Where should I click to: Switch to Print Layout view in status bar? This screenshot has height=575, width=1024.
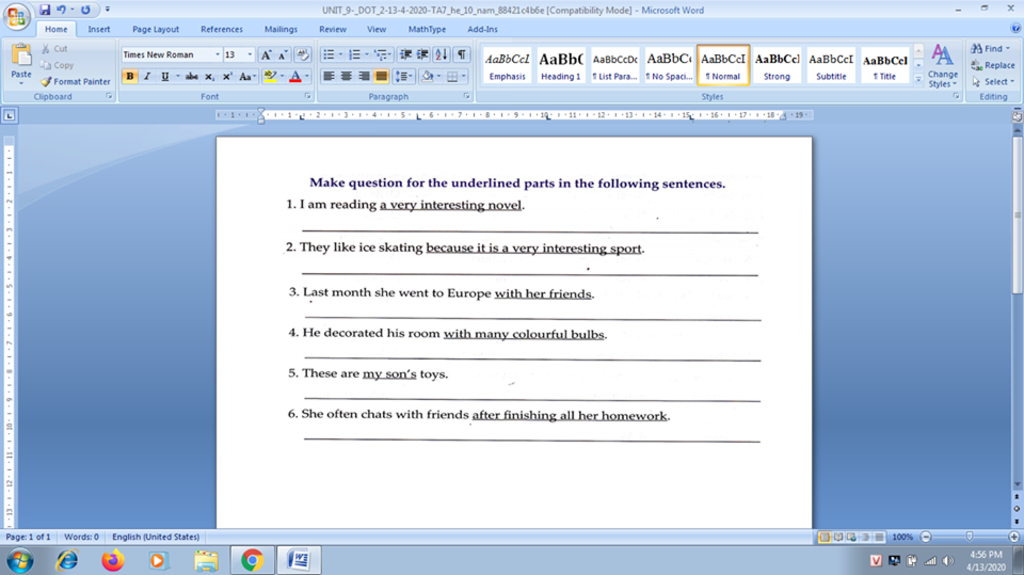(824, 537)
